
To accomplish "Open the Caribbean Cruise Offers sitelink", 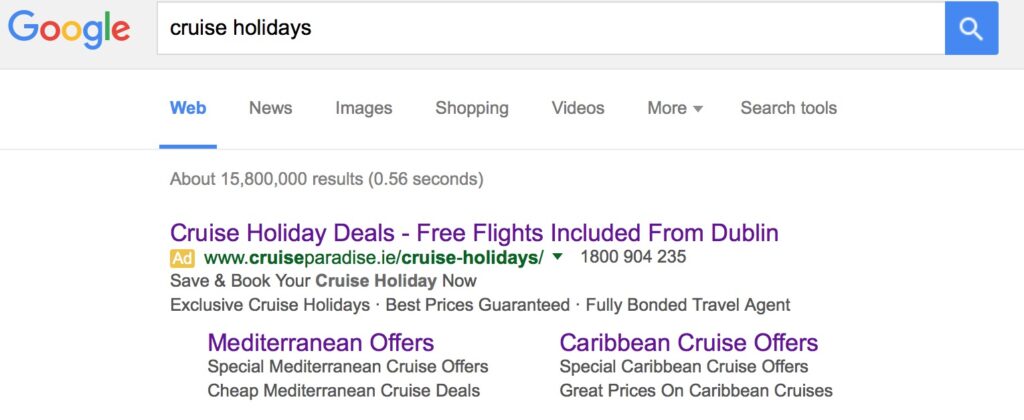I will [689, 342].
